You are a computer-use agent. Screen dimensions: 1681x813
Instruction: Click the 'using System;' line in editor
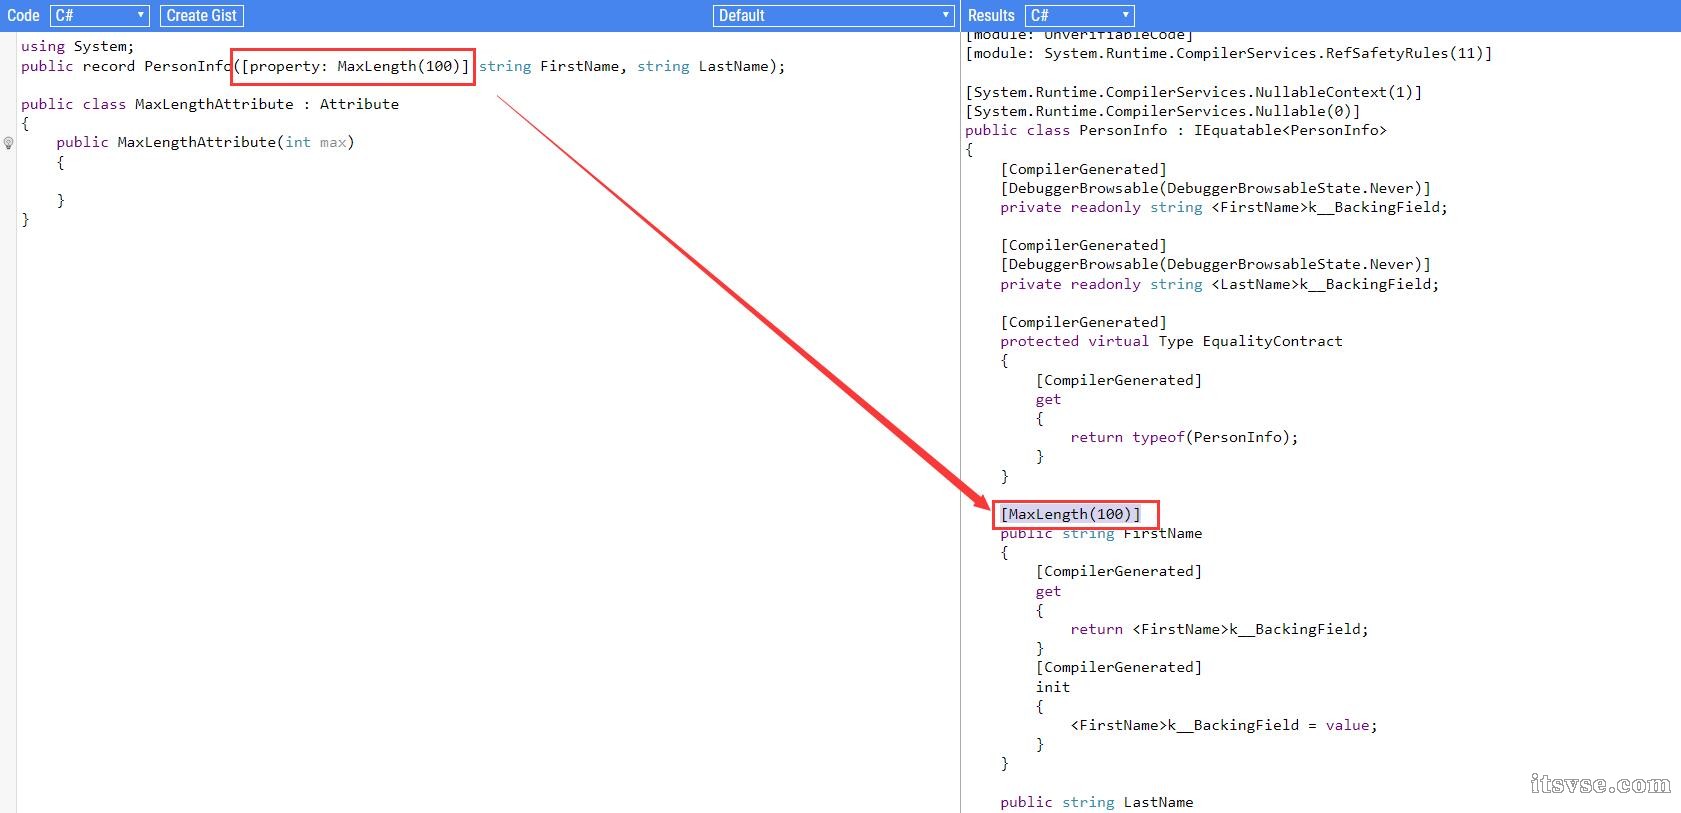[x=77, y=46]
